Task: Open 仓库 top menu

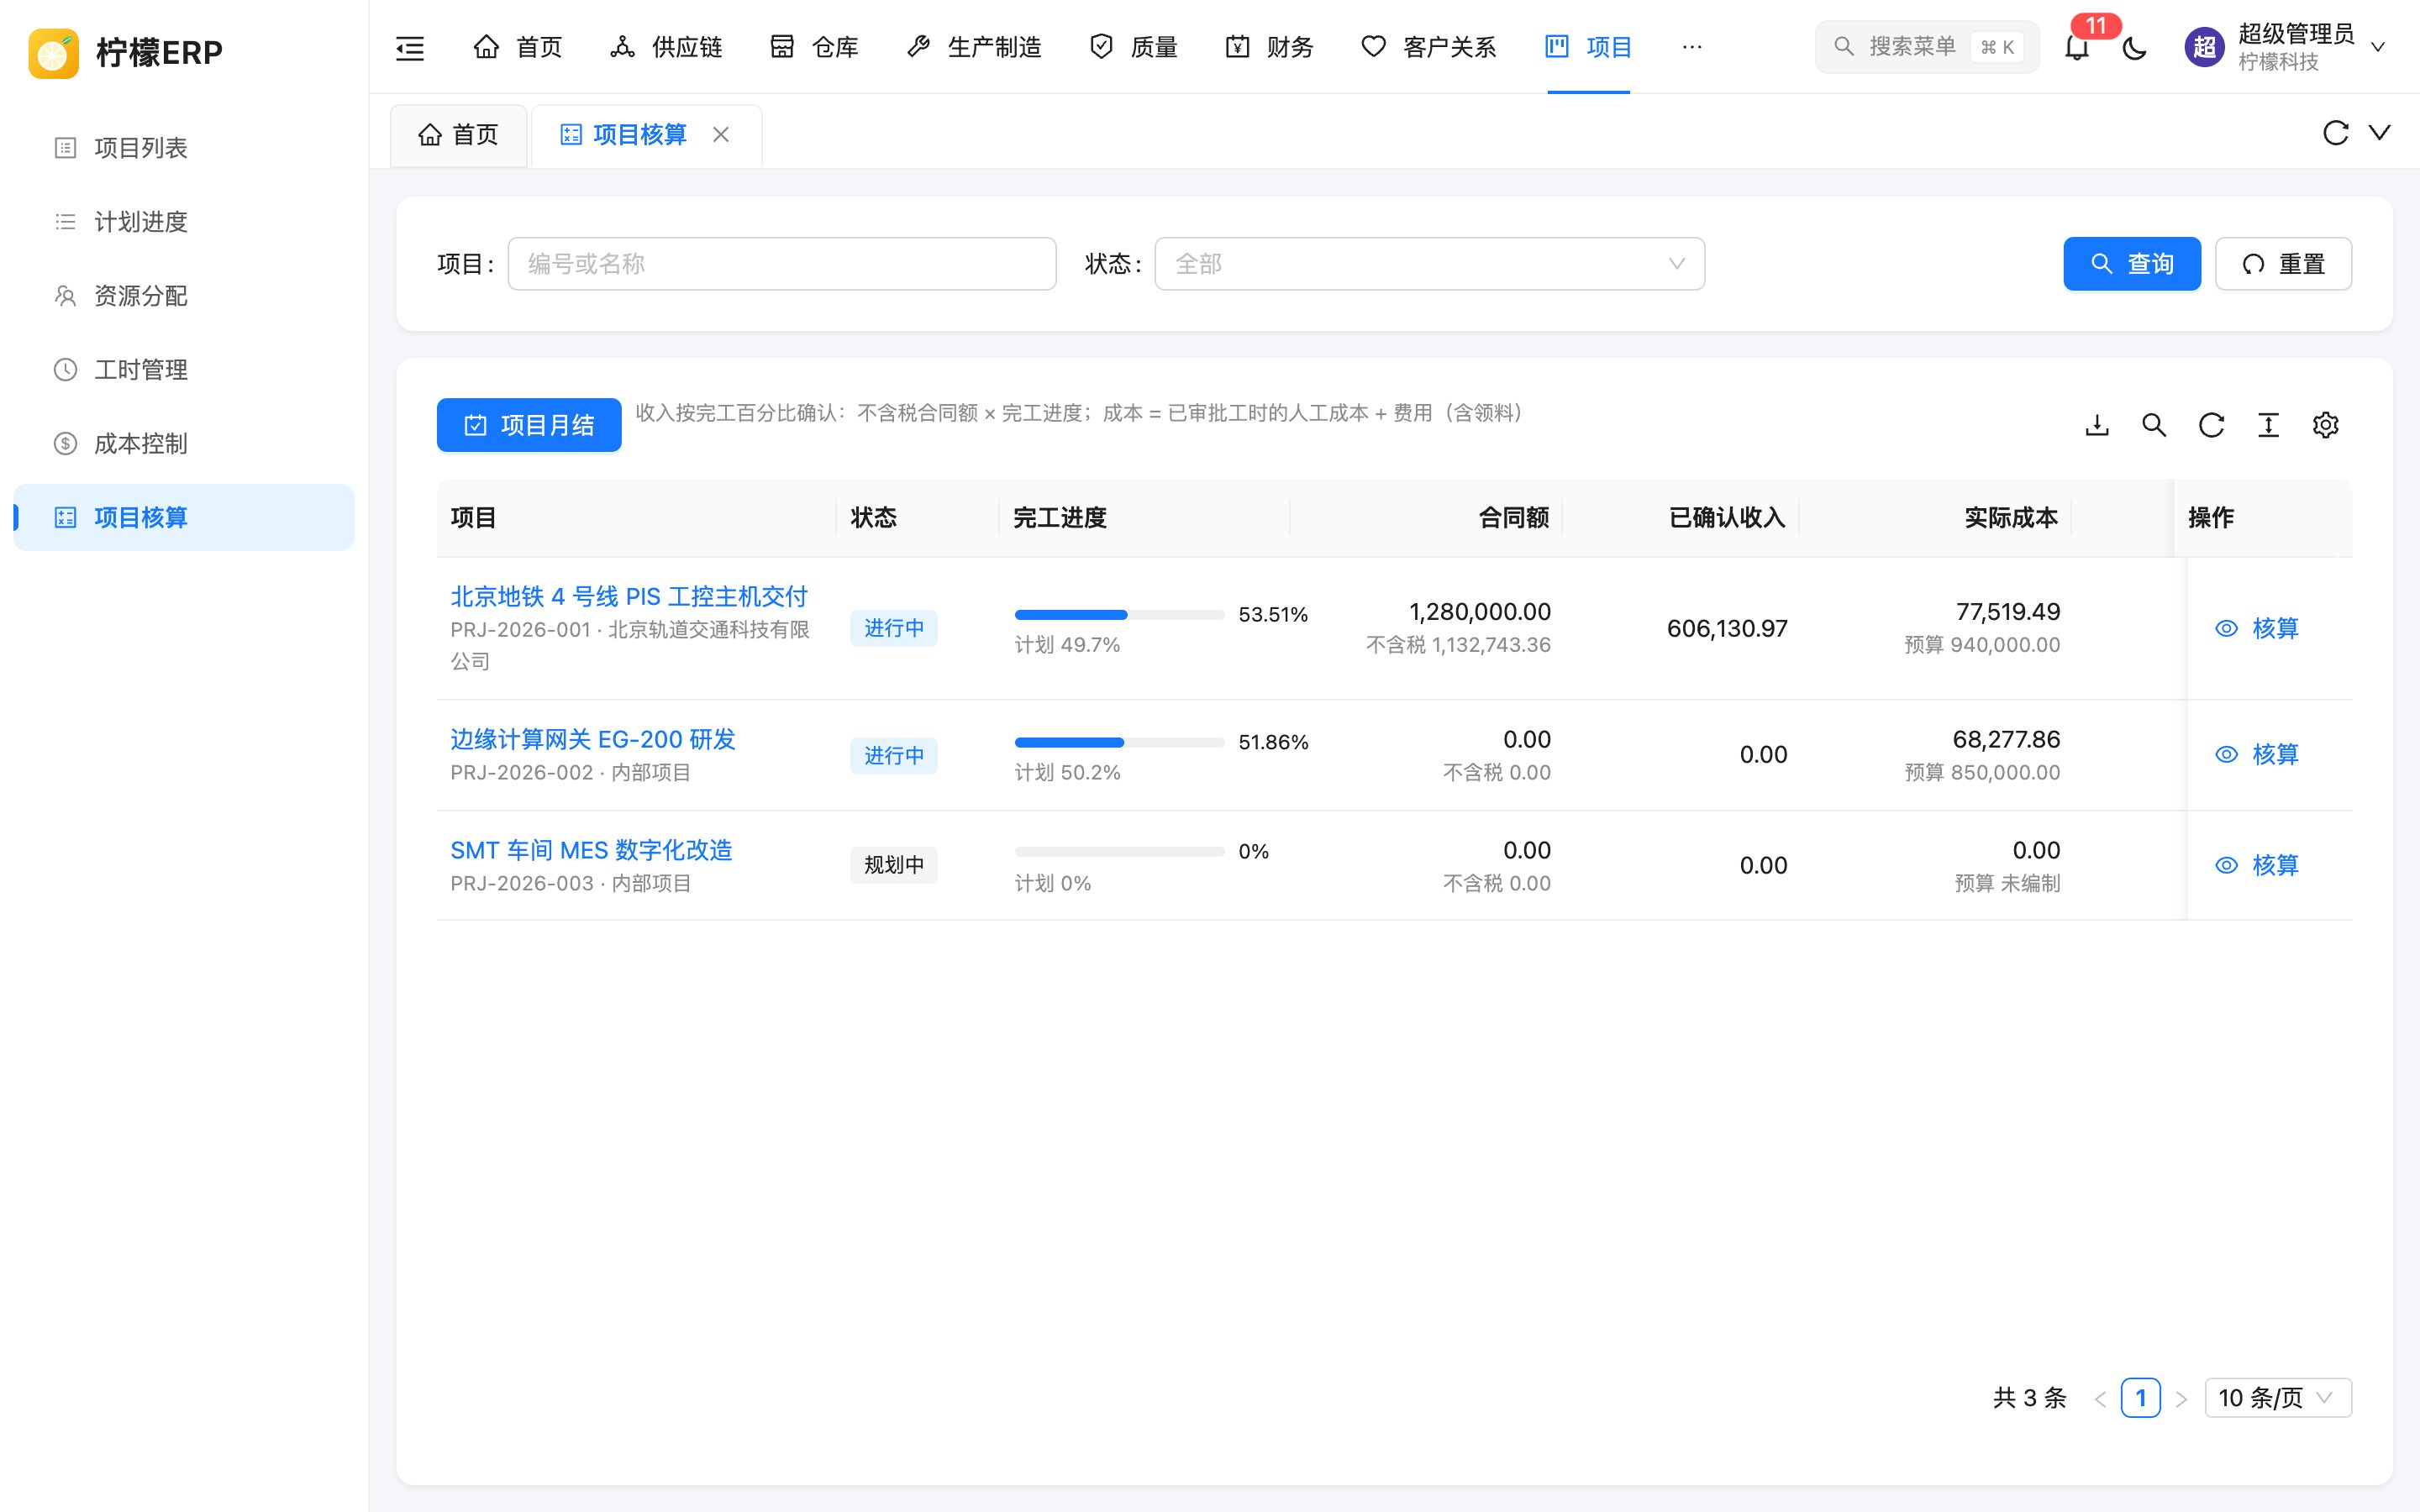Action: pyautogui.click(x=814, y=47)
